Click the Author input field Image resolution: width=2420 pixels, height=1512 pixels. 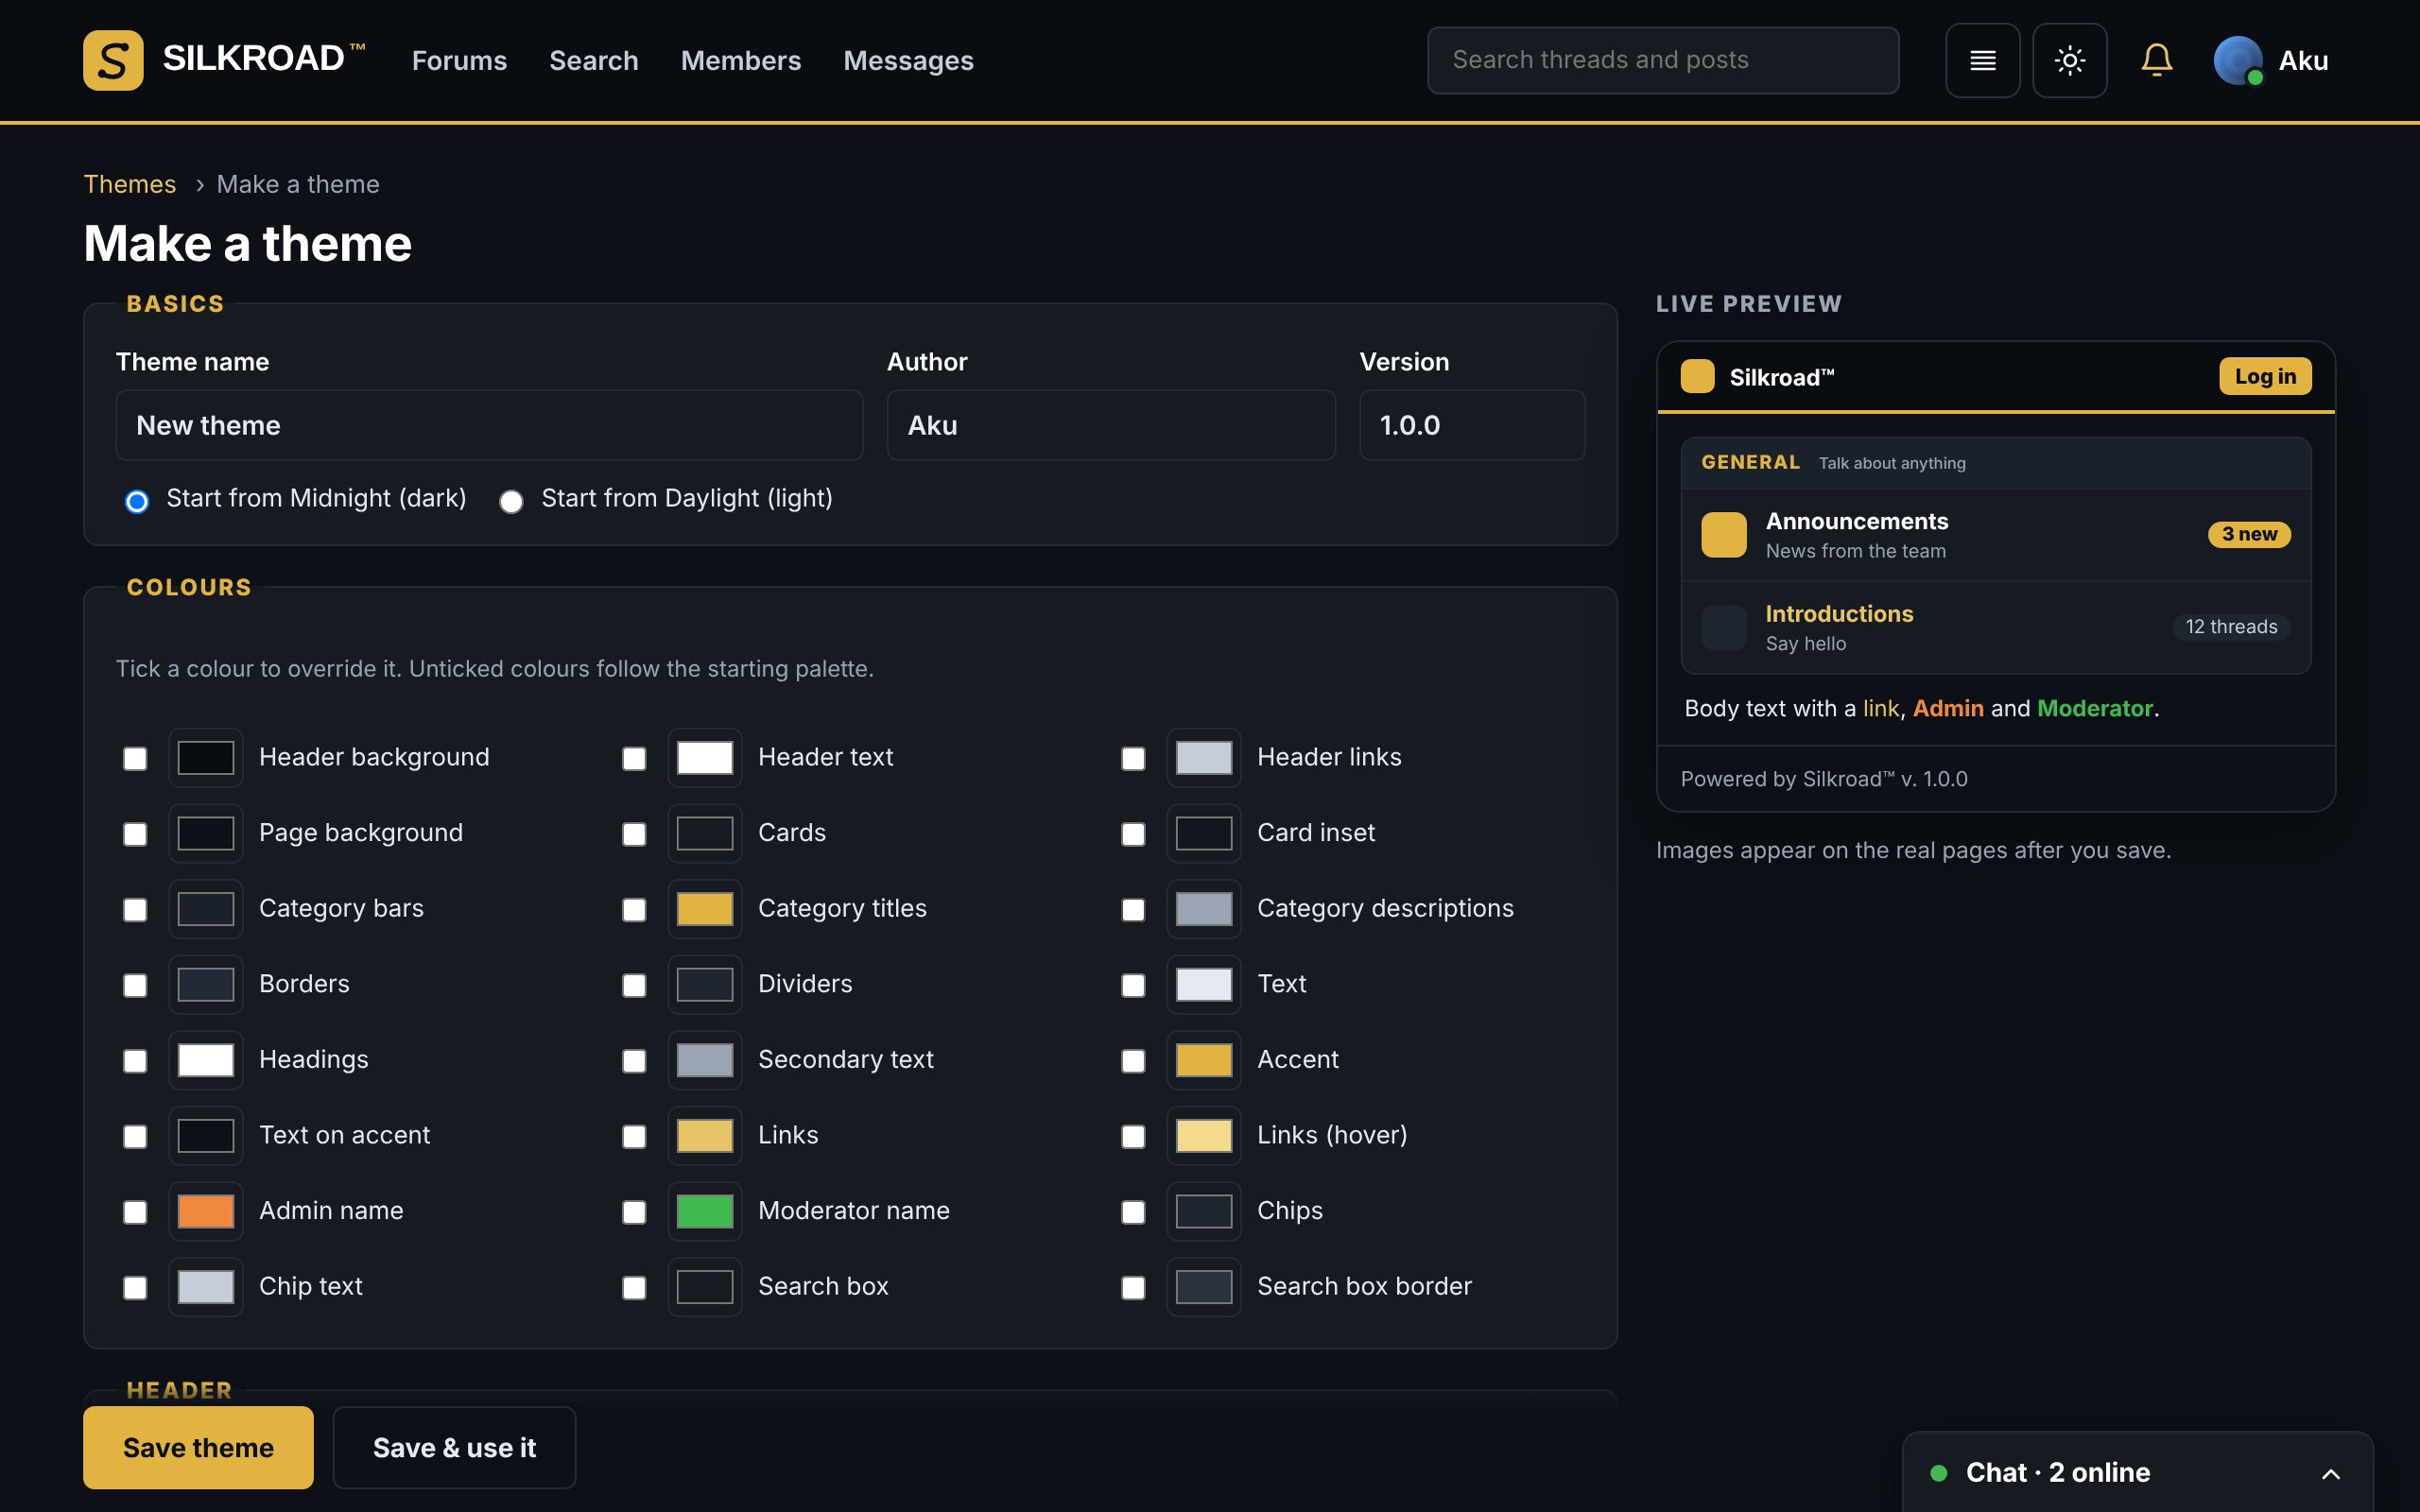(x=1111, y=425)
